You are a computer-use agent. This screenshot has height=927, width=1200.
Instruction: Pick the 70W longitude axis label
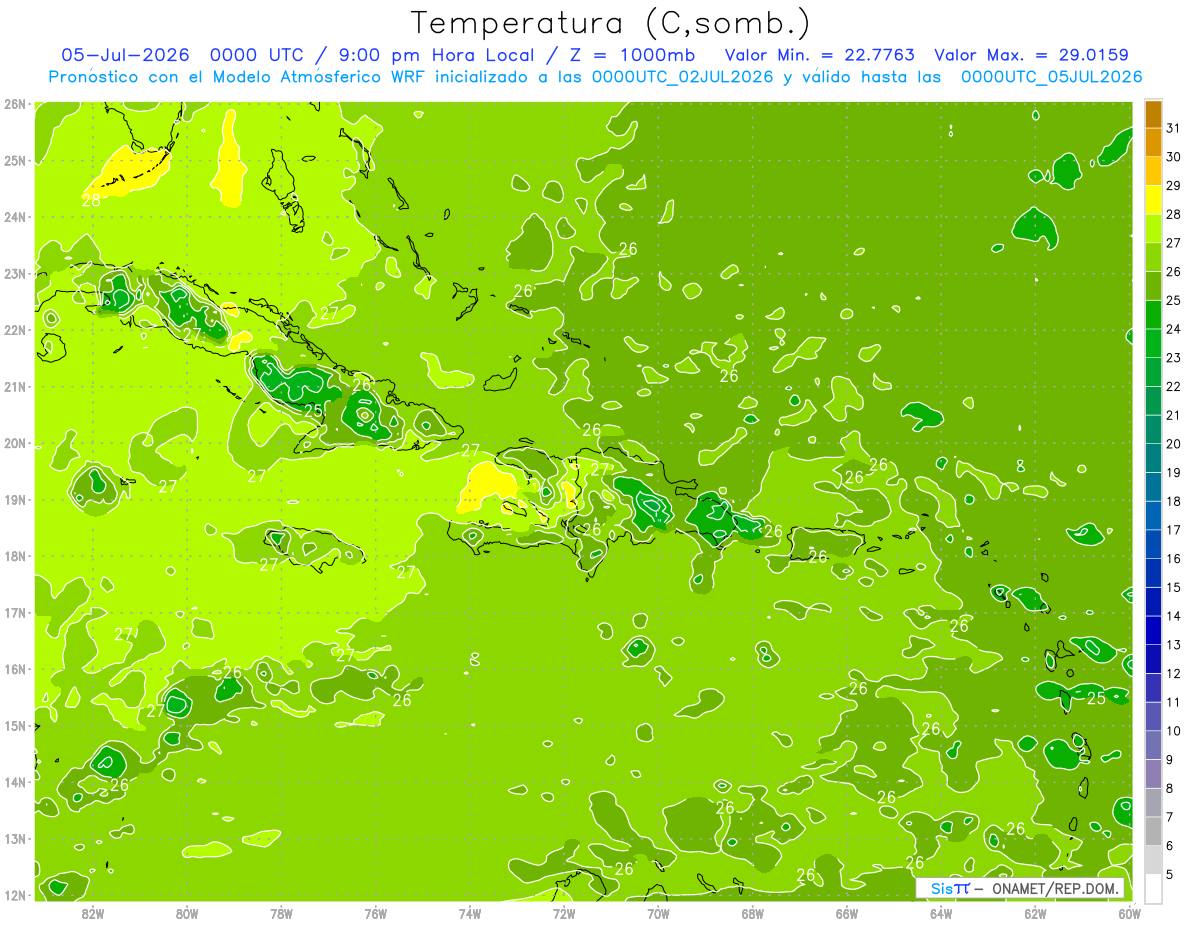click(x=658, y=913)
